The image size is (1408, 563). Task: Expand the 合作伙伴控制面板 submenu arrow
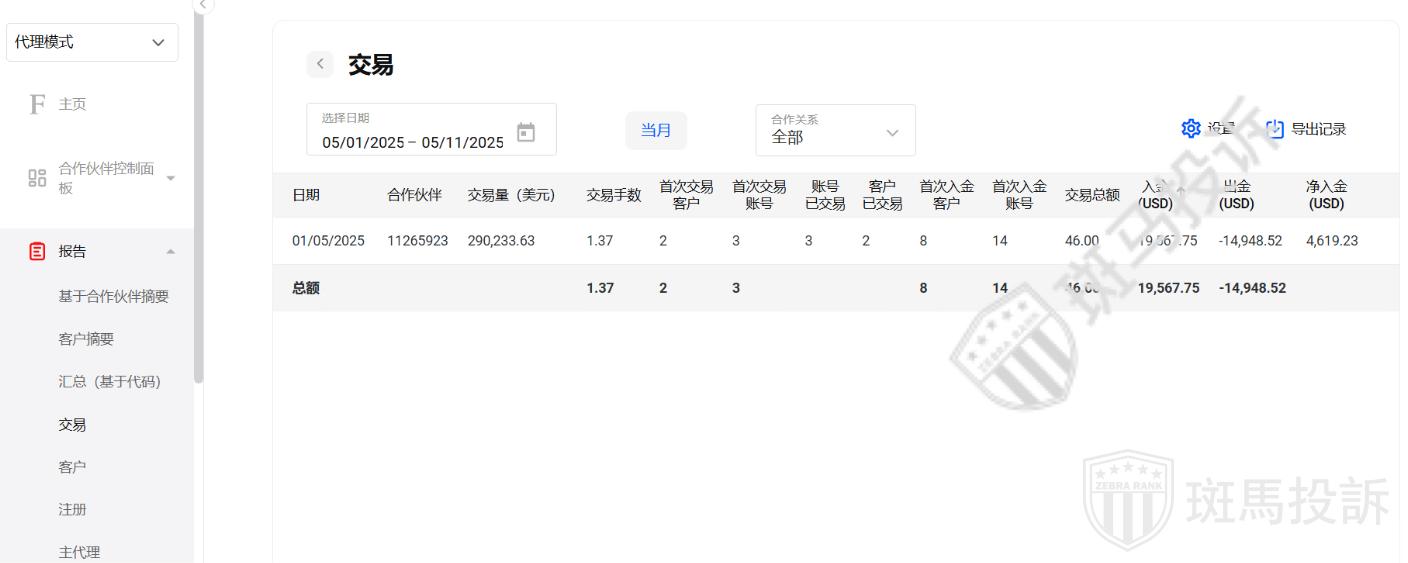coord(170,178)
